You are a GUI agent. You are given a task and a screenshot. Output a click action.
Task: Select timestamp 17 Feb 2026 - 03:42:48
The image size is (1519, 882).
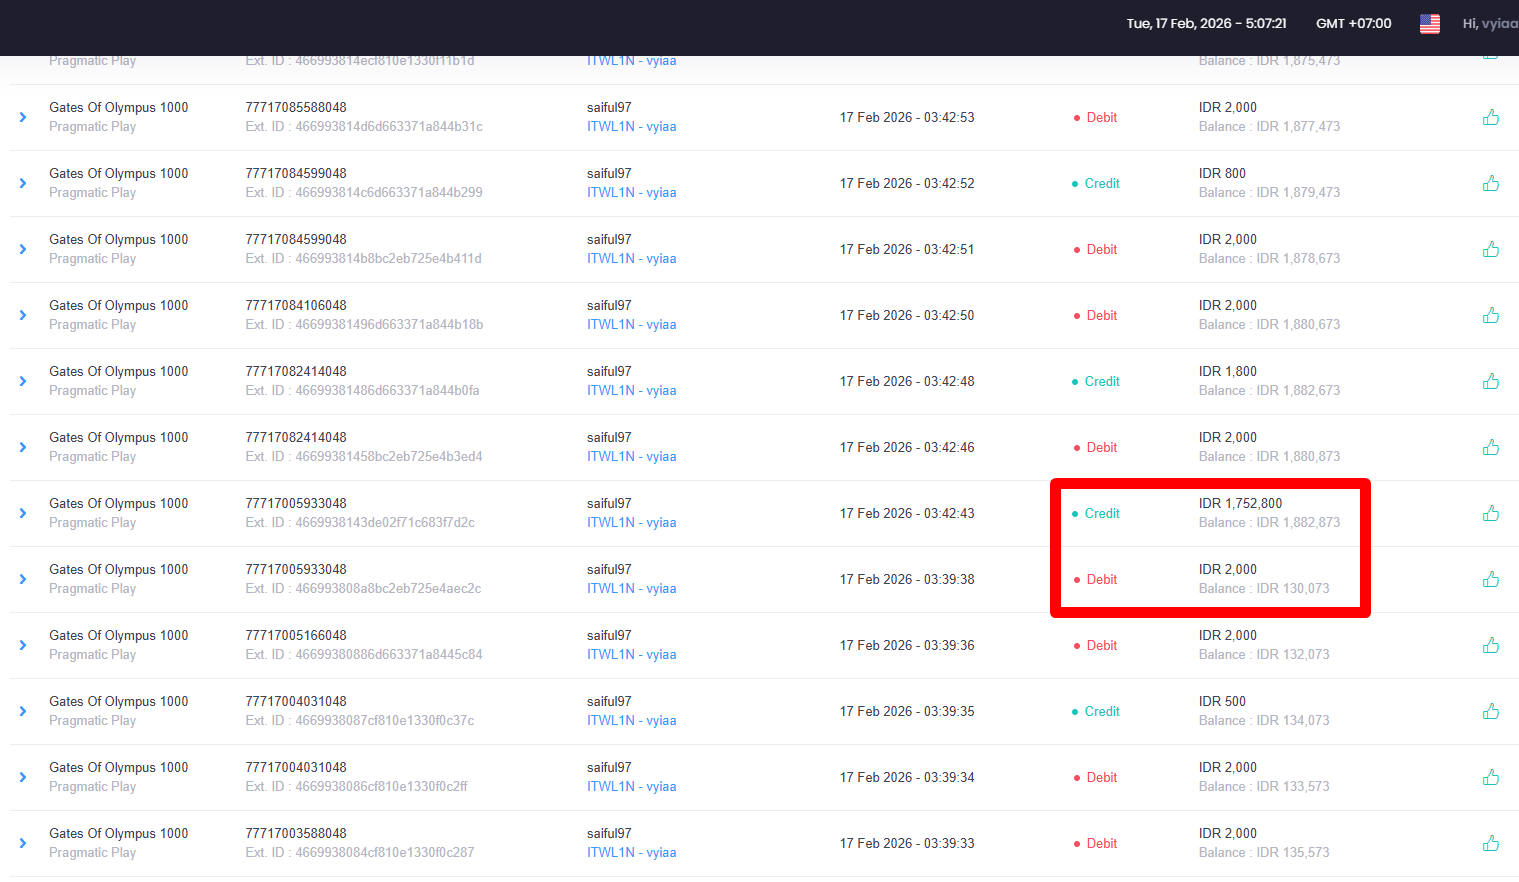[x=907, y=381]
